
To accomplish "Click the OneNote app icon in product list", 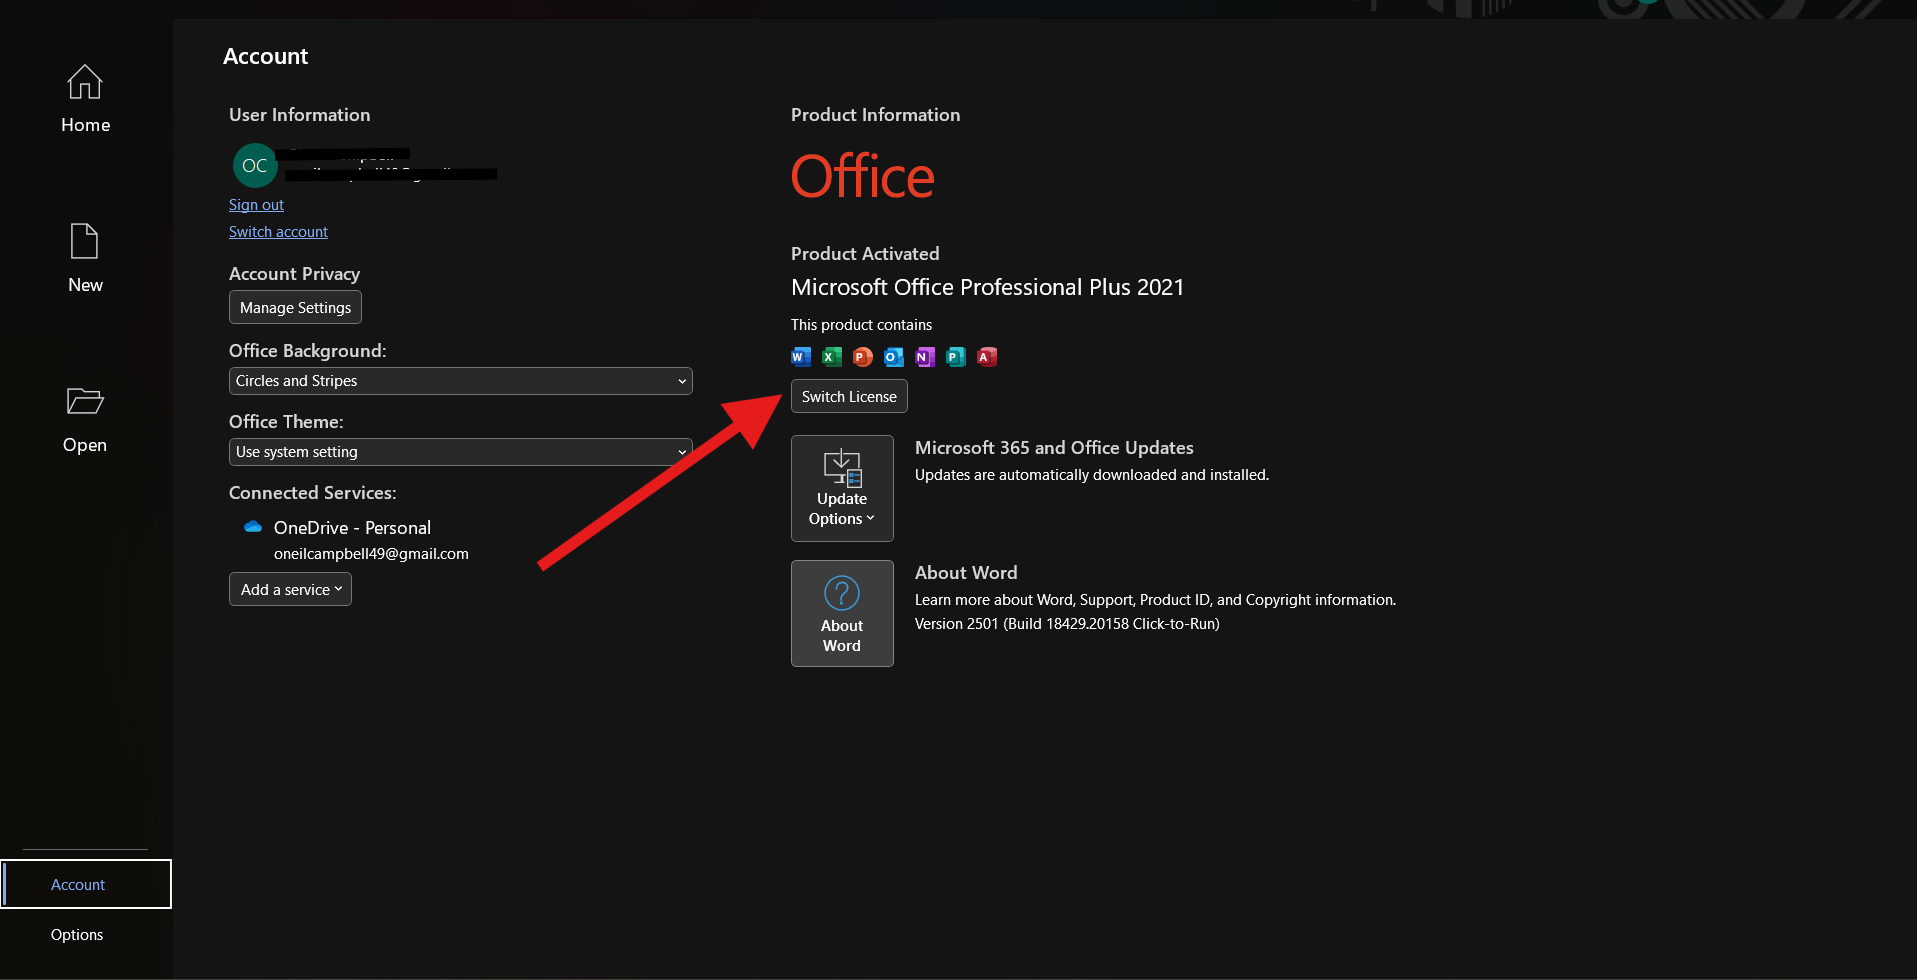I will pyautogui.click(x=925, y=357).
